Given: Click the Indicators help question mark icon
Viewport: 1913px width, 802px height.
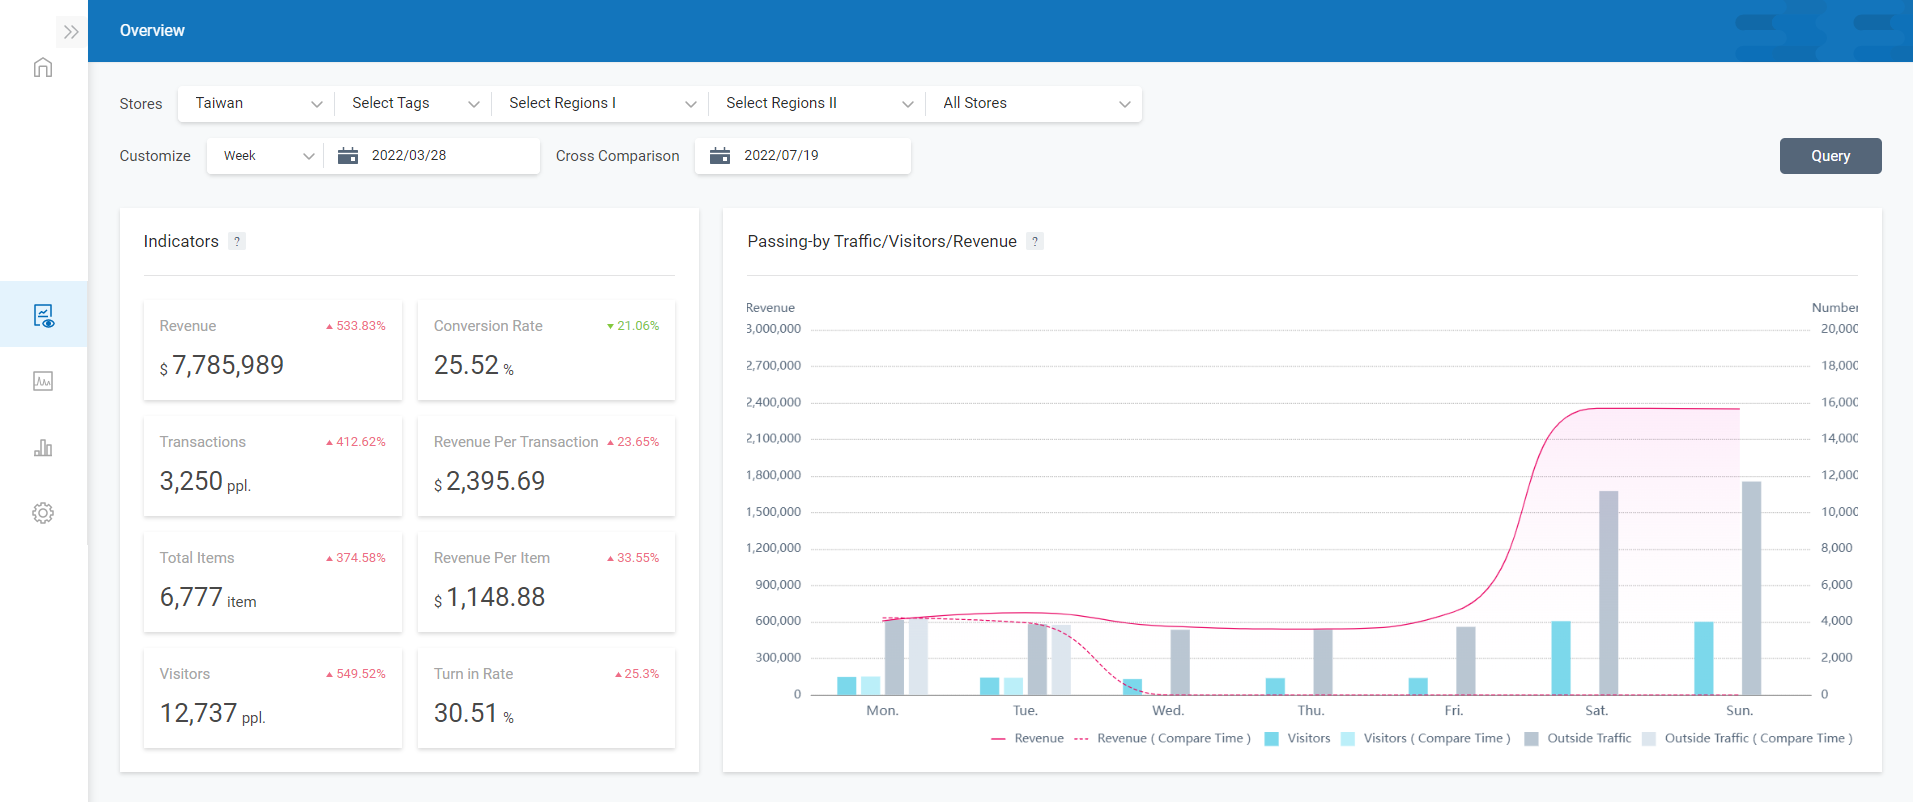Looking at the screenshot, I should click(237, 242).
